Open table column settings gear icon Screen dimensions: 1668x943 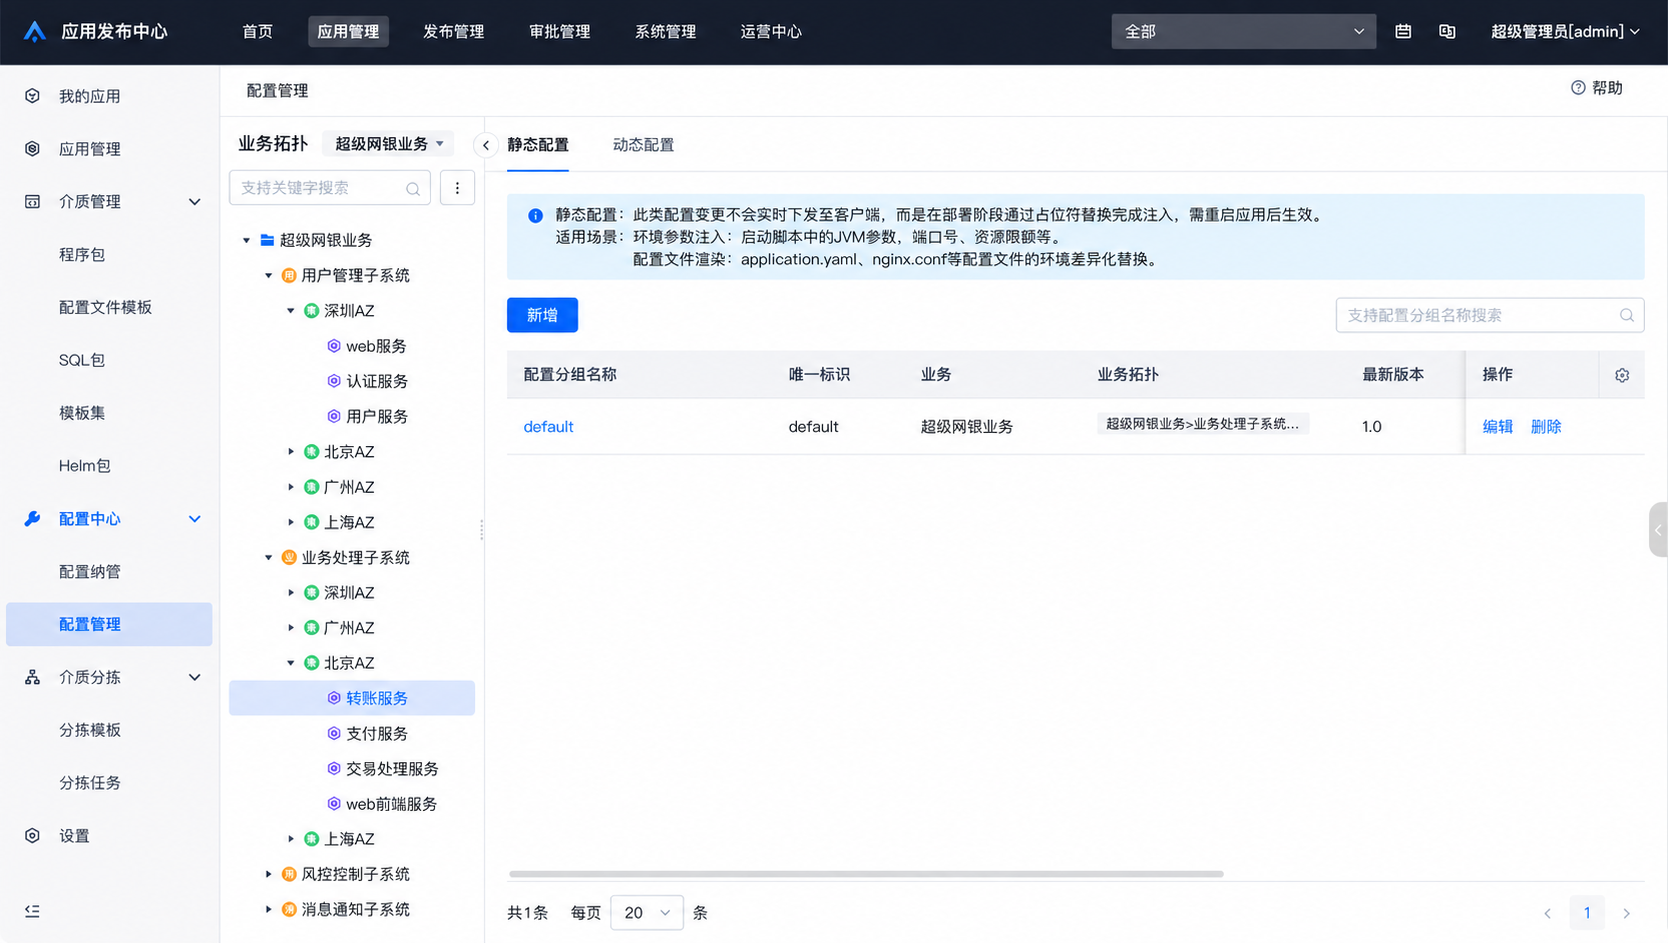point(1622,375)
